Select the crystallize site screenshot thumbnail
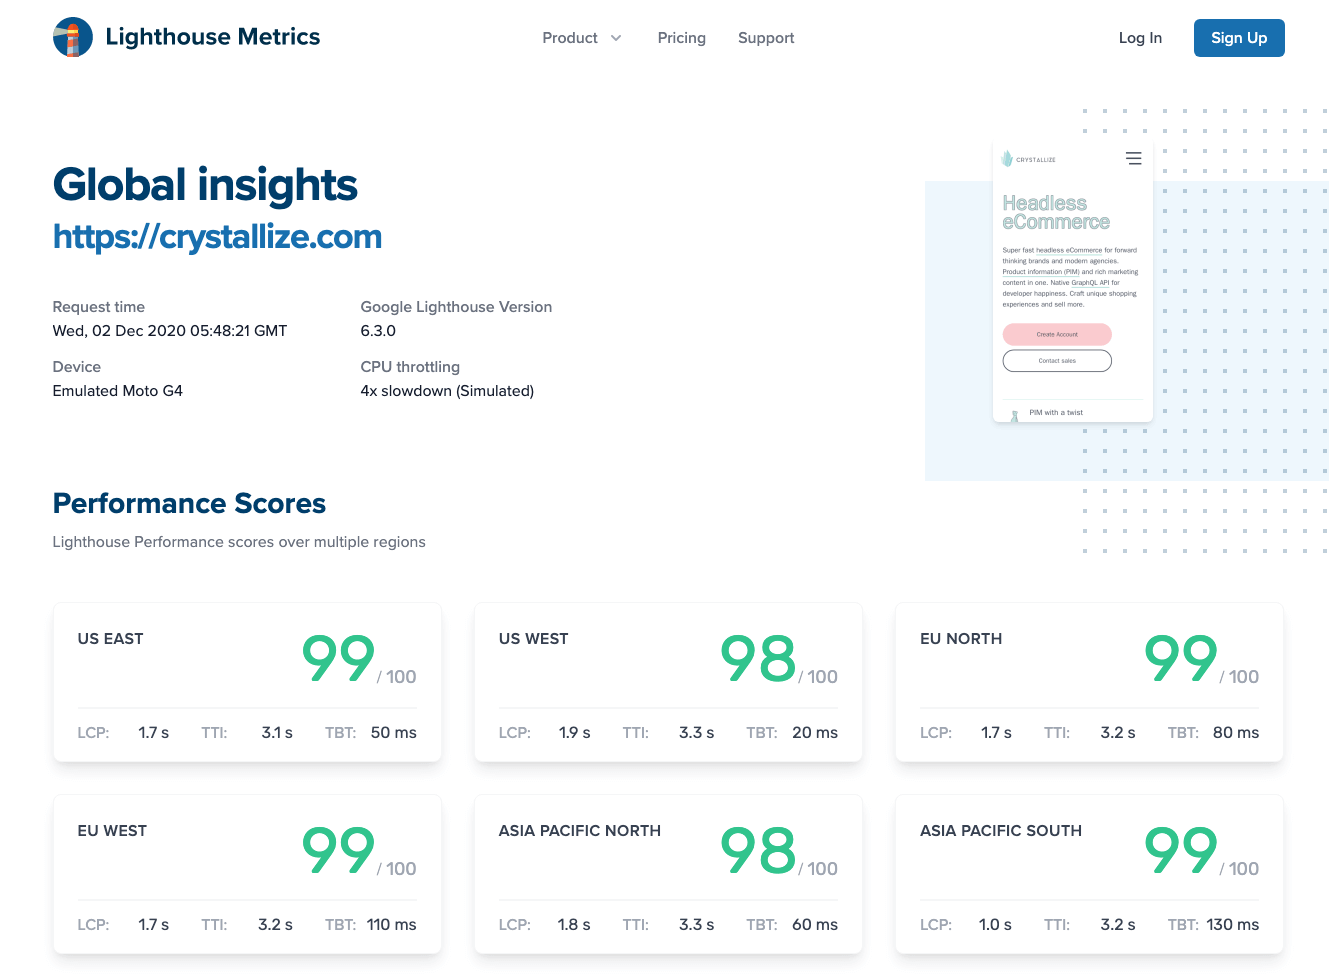Viewport: 1329px width, 974px height. point(1072,281)
